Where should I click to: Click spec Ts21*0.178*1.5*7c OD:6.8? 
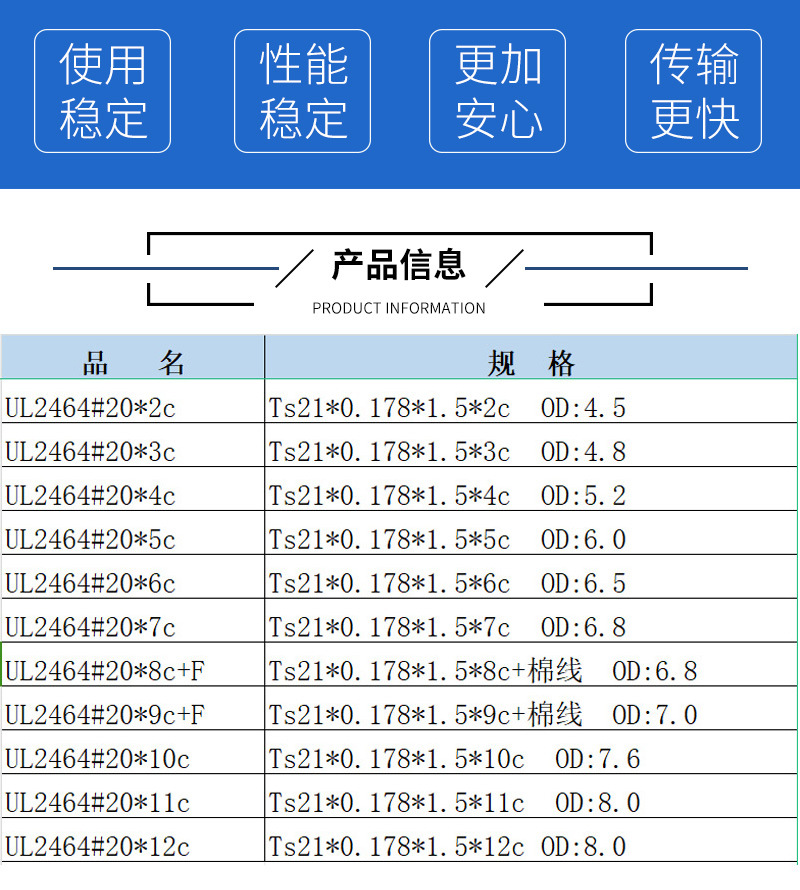click(531, 620)
